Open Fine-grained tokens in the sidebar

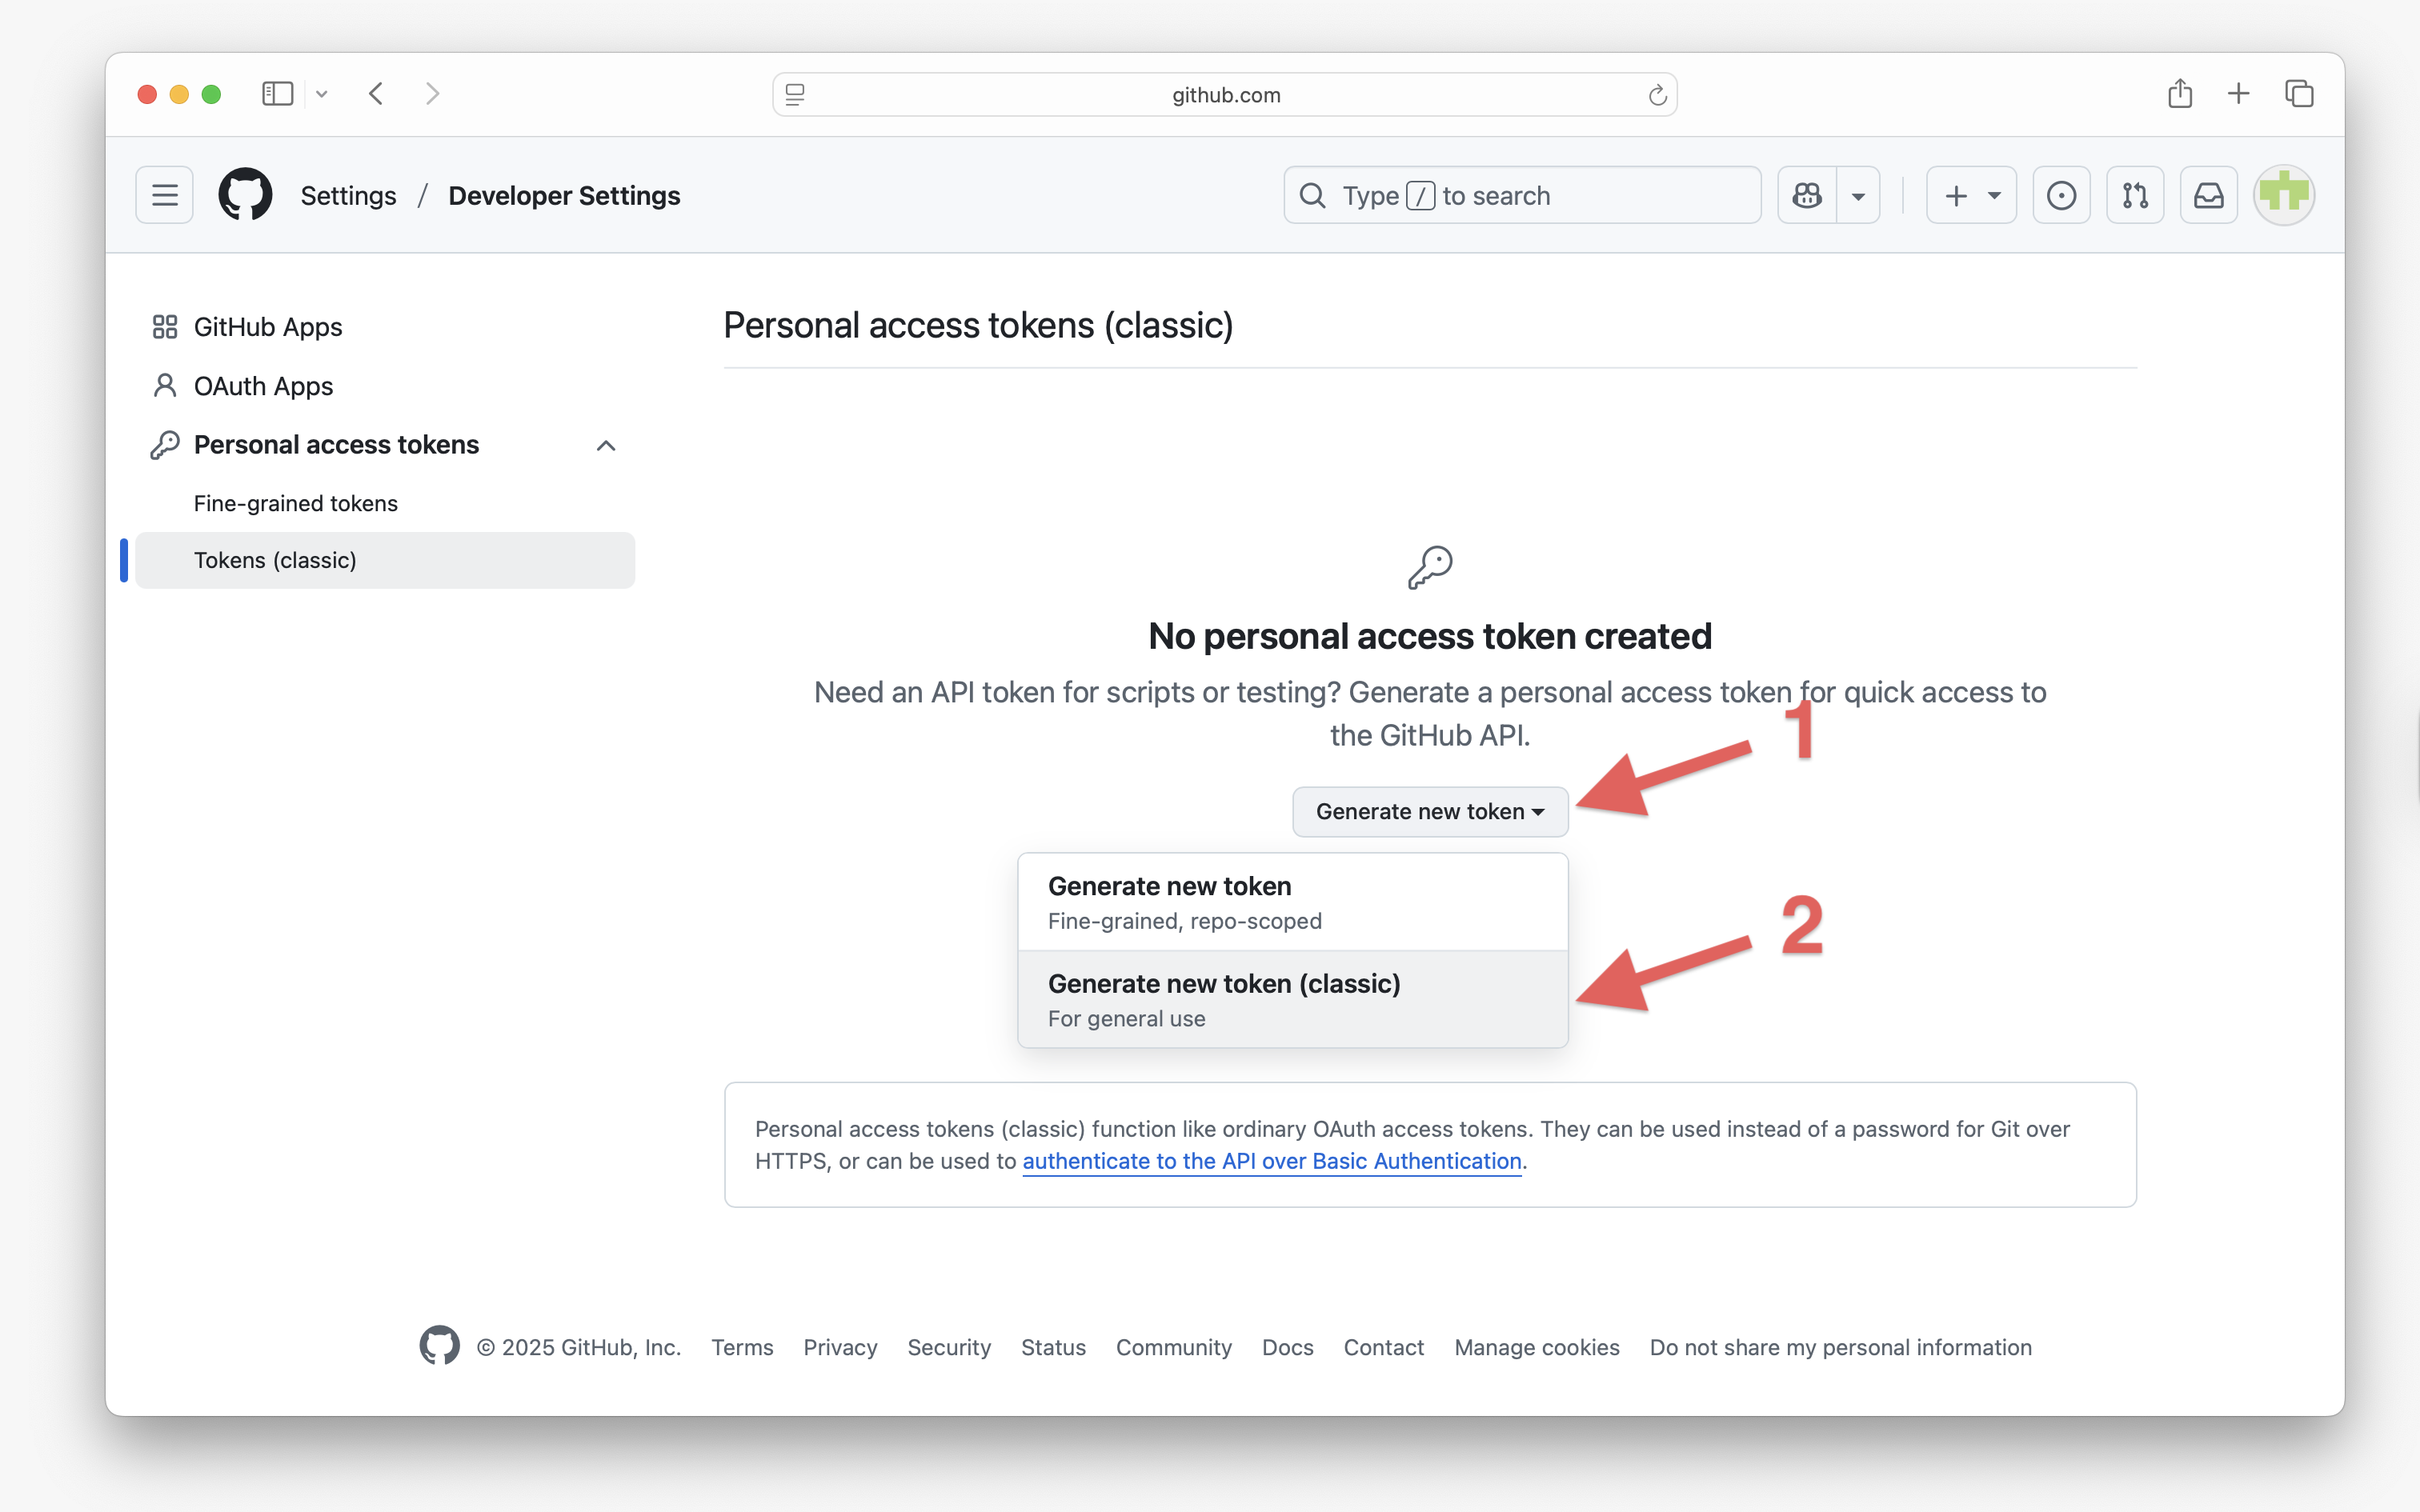[x=295, y=503]
